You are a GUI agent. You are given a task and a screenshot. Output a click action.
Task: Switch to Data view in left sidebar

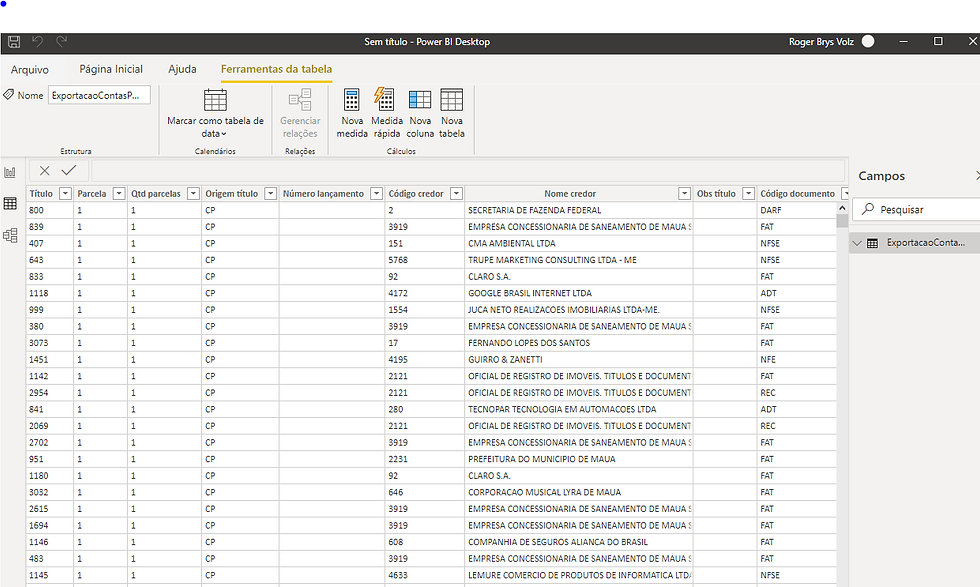[10, 203]
